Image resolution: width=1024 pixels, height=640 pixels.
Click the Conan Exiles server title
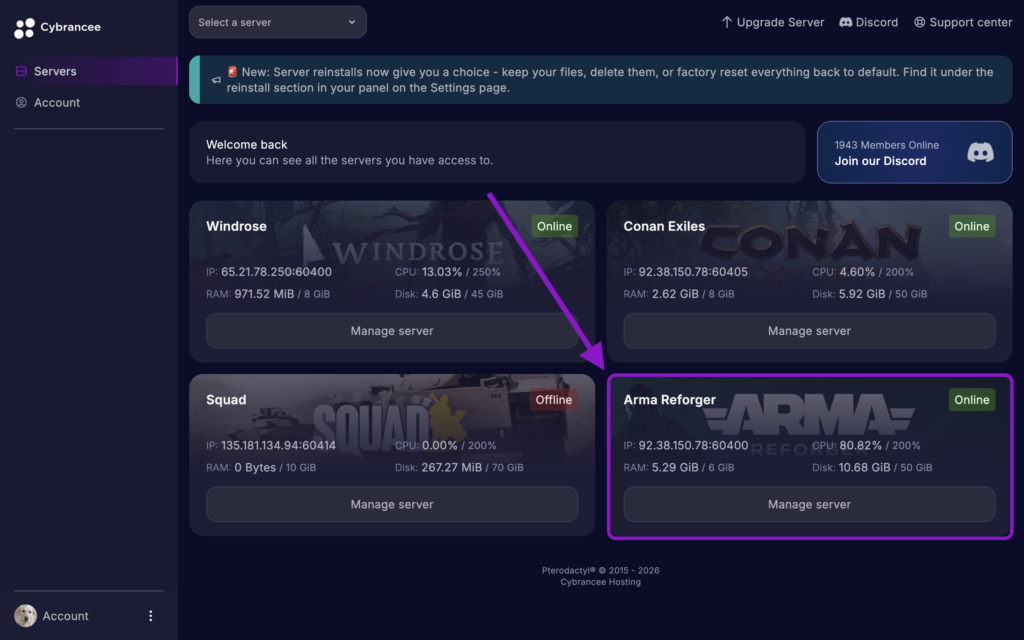[x=664, y=226]
